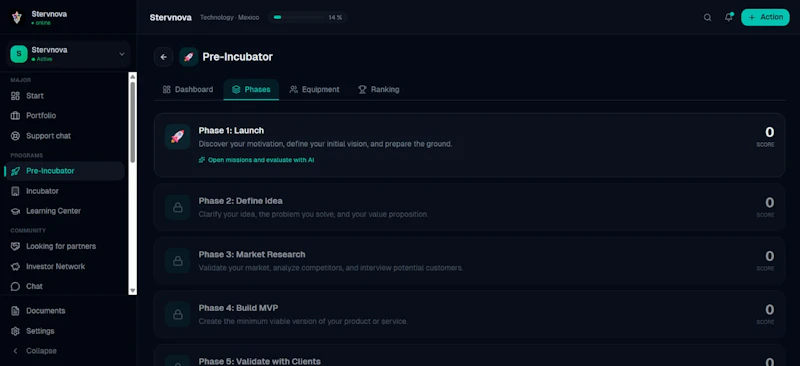Open the Phase 1: Launch title
This screenshot has width=800, height=366.
pos(231,131)
